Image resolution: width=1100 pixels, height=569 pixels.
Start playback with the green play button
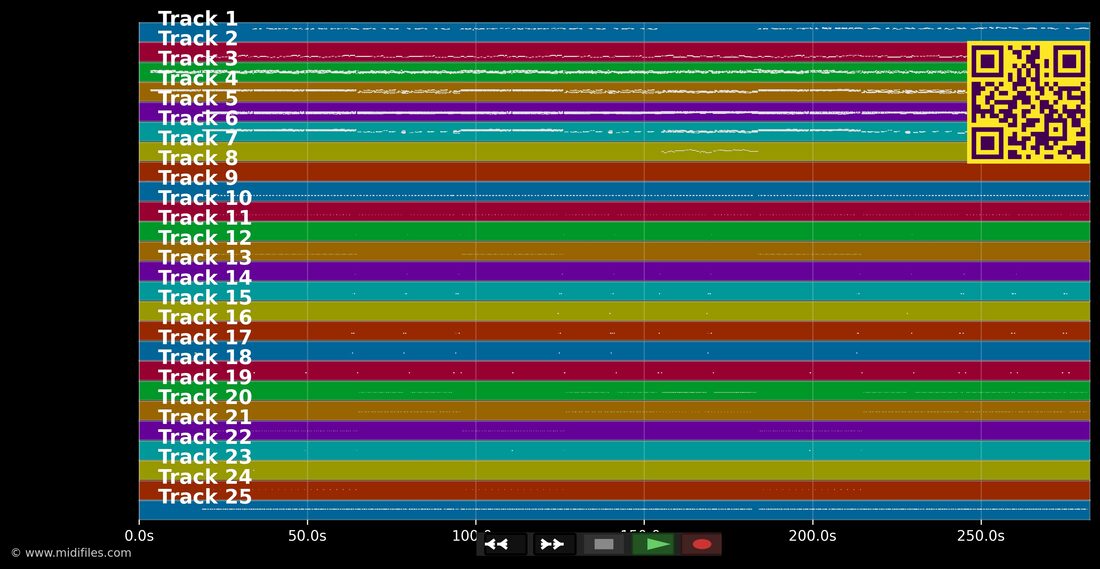[x=652, y=544]
